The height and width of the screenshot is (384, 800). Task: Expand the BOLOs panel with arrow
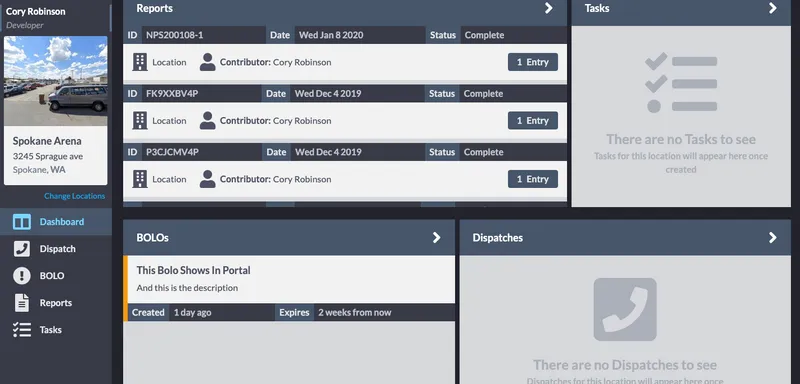[436, 238]
